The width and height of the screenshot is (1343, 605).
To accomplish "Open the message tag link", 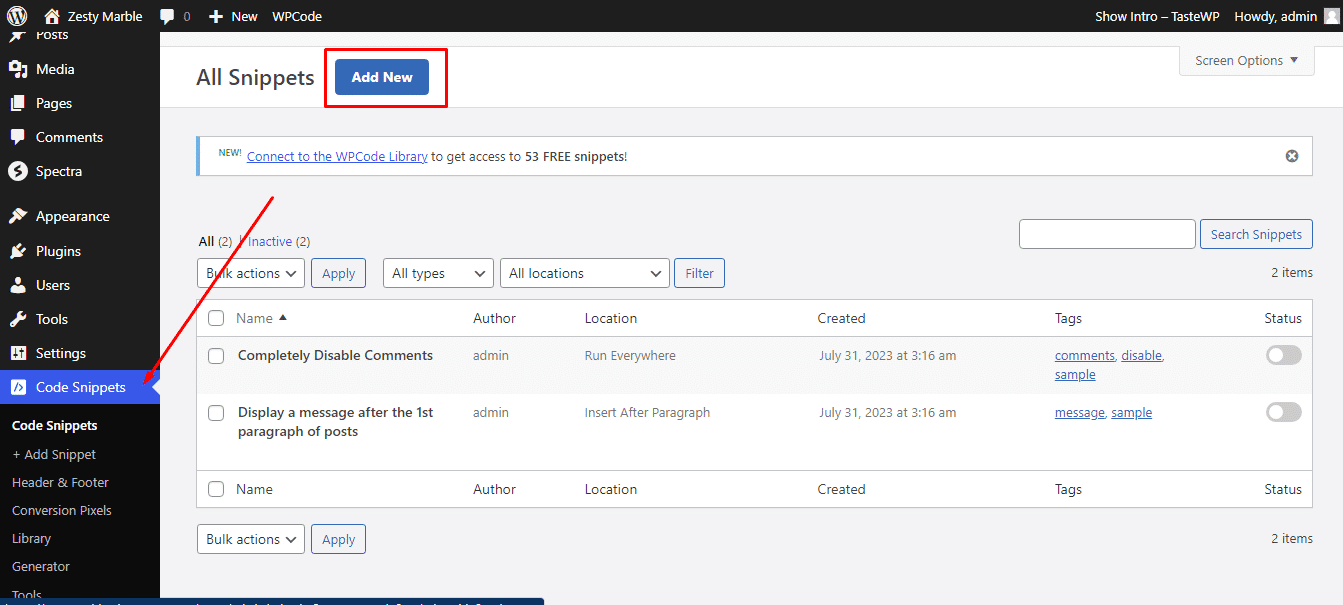I will tap(1079, 412).
